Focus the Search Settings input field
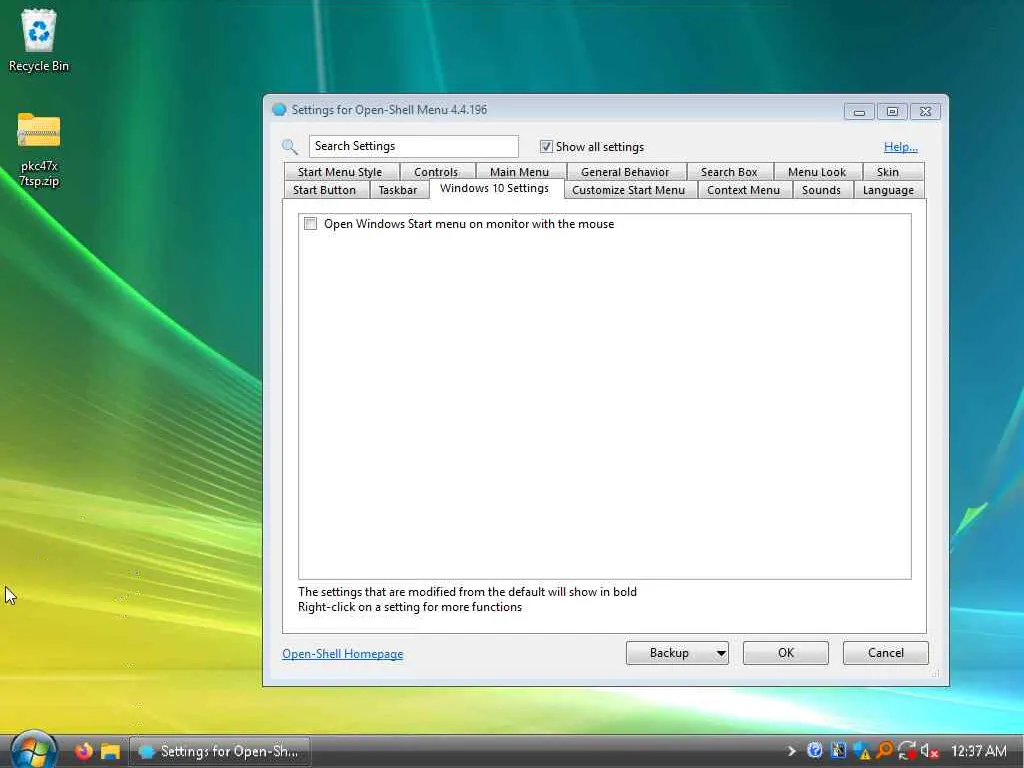The width and height of the screenshot is (1024, 768). pyautogui.click(x=413, y=146)
